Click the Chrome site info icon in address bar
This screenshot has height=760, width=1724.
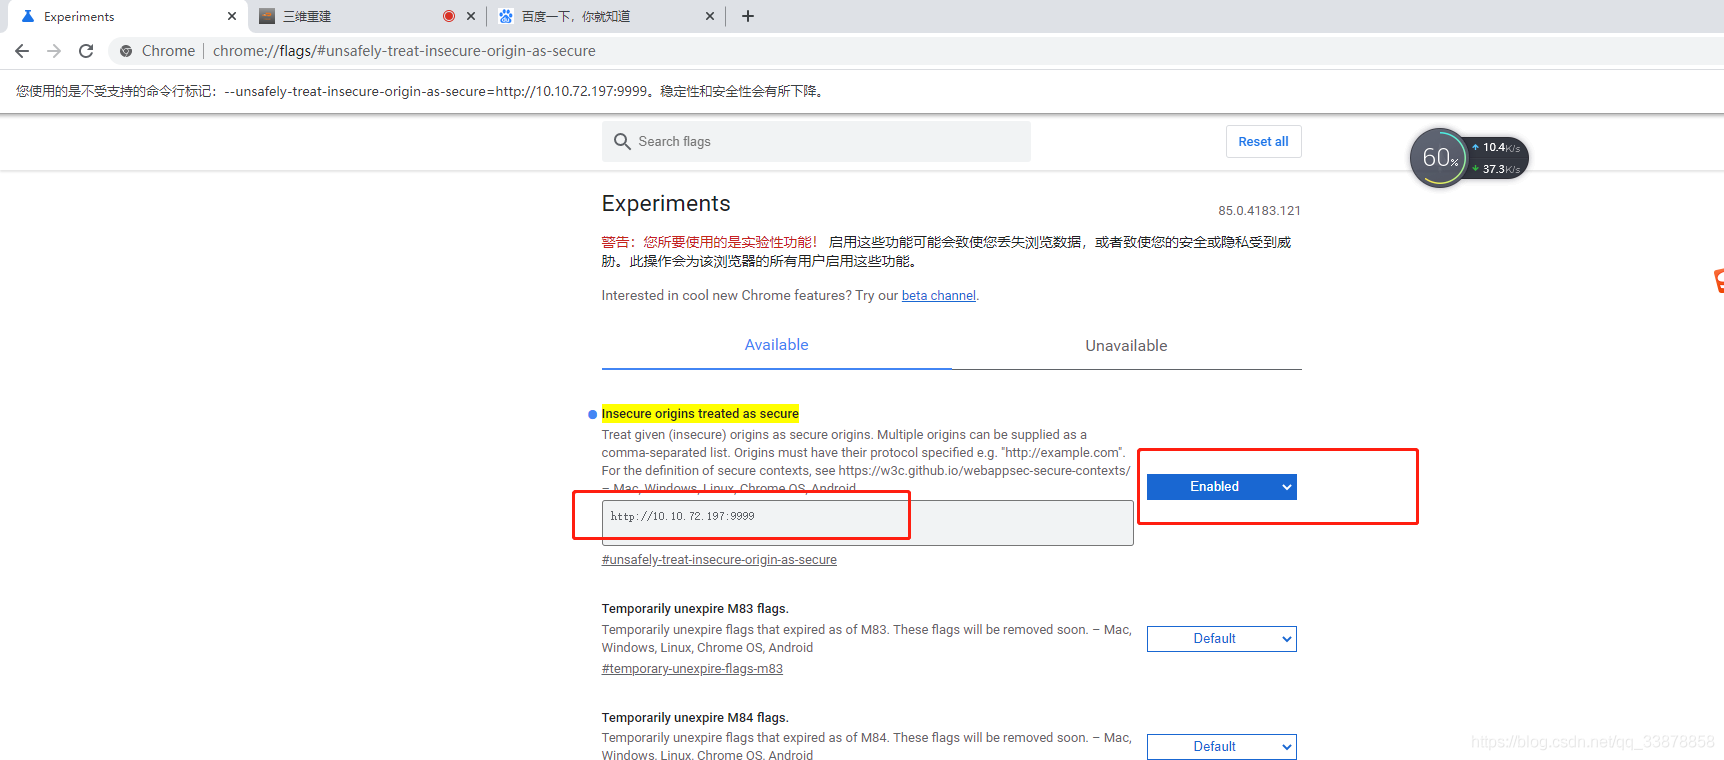point(126,51)
